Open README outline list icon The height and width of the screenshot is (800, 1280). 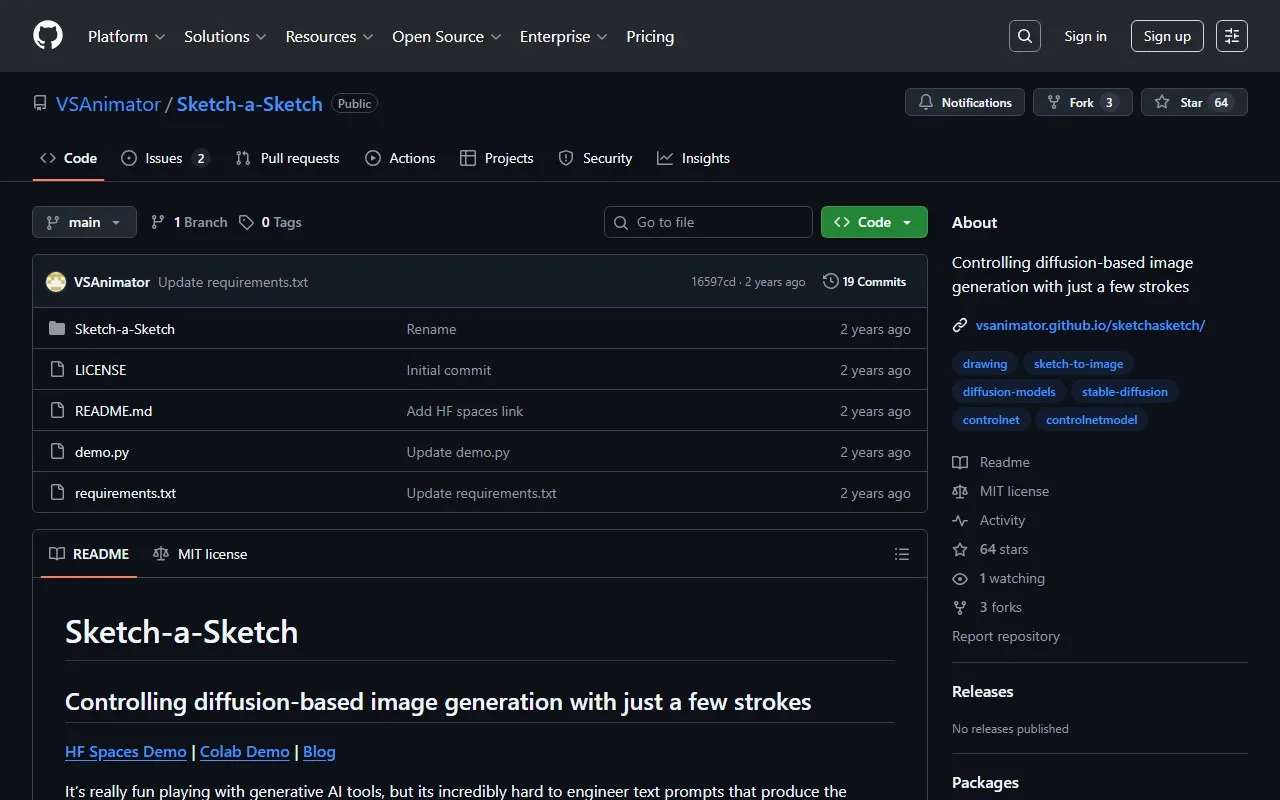[902, 554]
